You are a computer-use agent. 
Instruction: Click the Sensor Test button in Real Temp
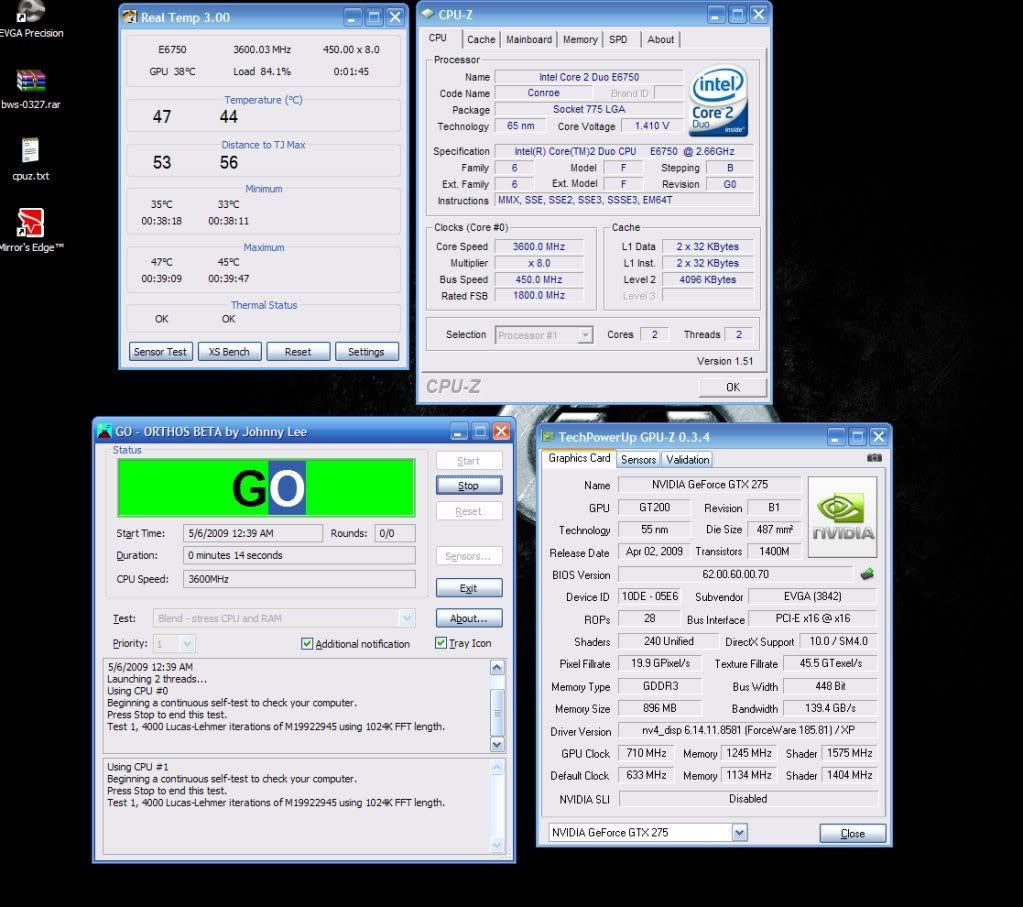click(160, 352)
